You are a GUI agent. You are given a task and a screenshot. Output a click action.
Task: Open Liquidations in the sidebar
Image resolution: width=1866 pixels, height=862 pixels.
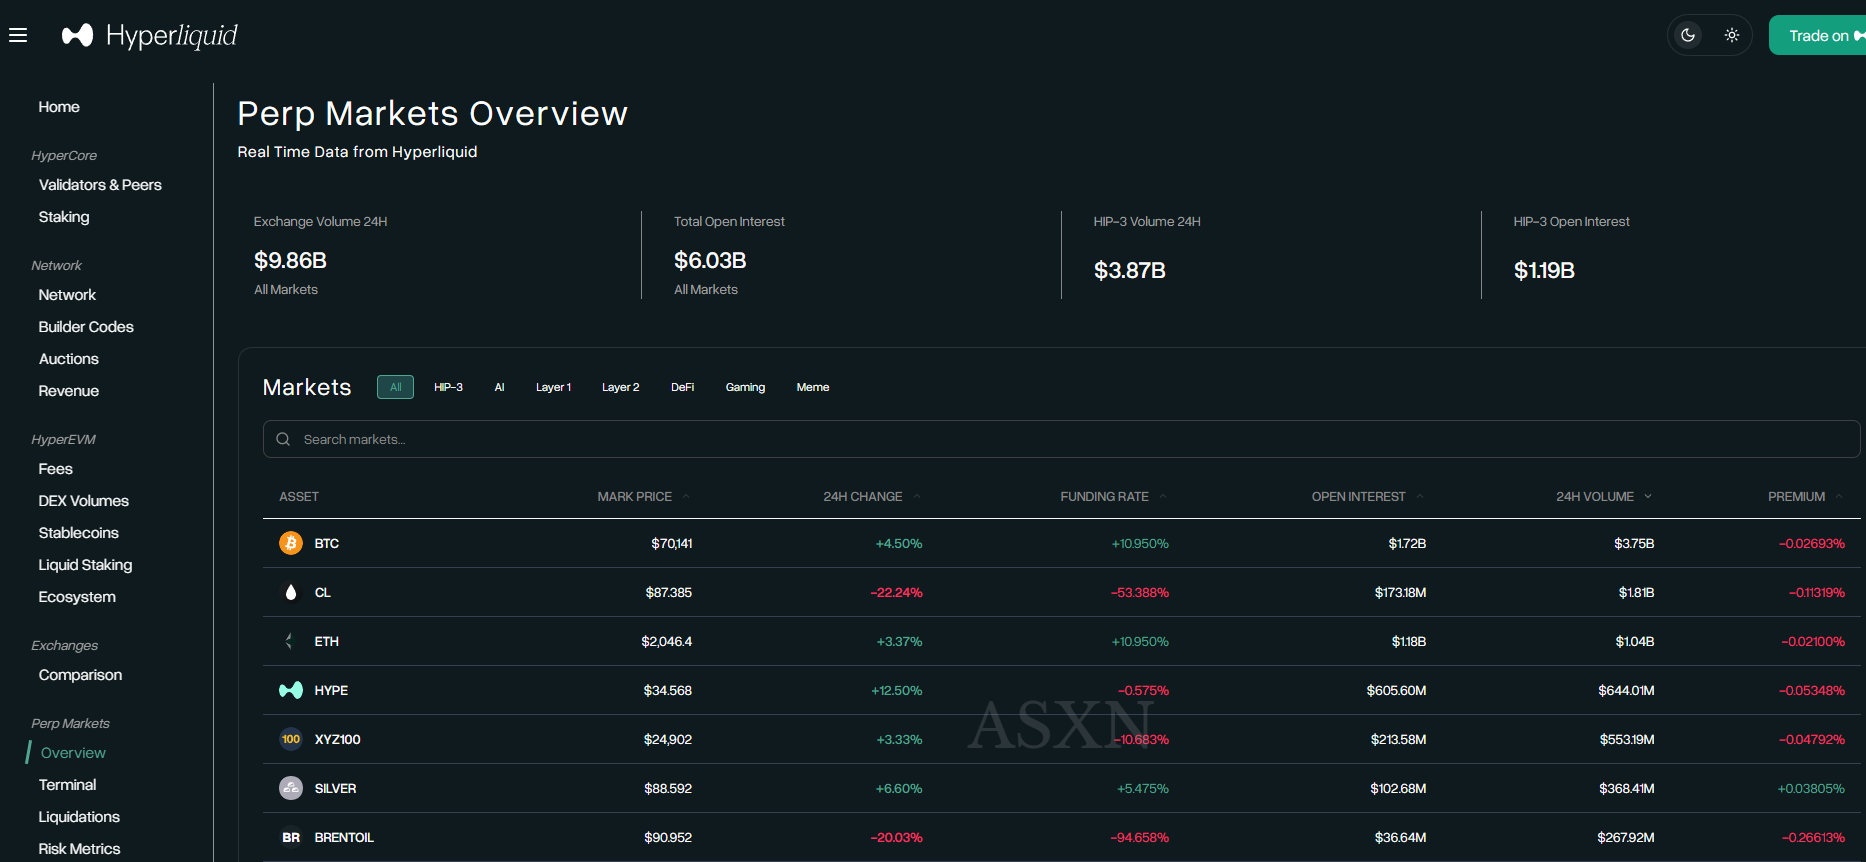79,817
